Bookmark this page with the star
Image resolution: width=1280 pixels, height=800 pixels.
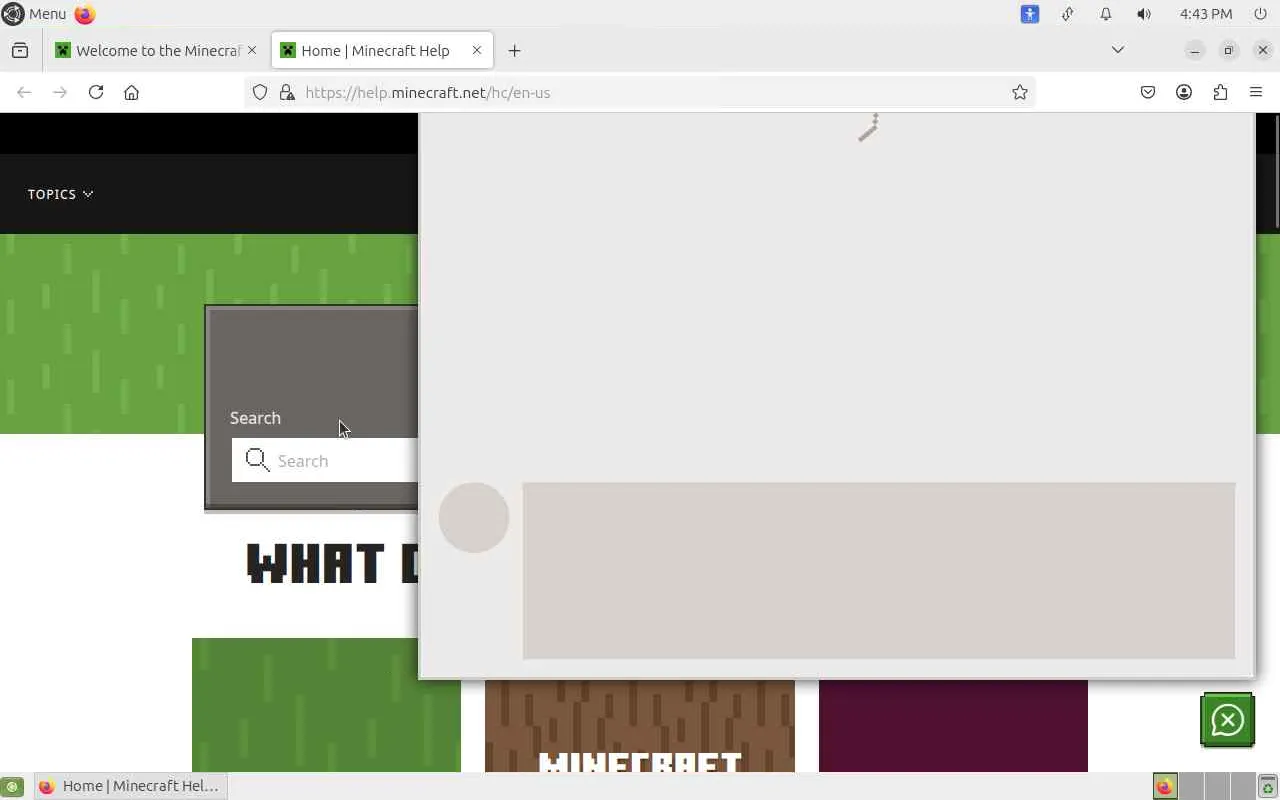click(x=1020, y=92)
